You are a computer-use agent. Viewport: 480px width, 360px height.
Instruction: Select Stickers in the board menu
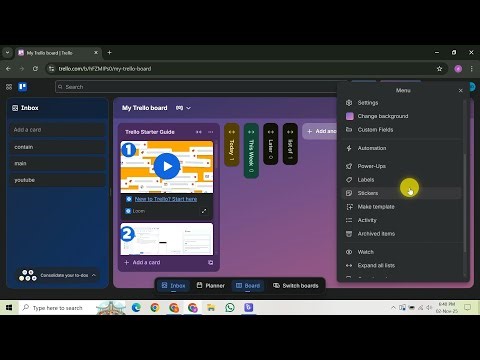coord(402,193)
